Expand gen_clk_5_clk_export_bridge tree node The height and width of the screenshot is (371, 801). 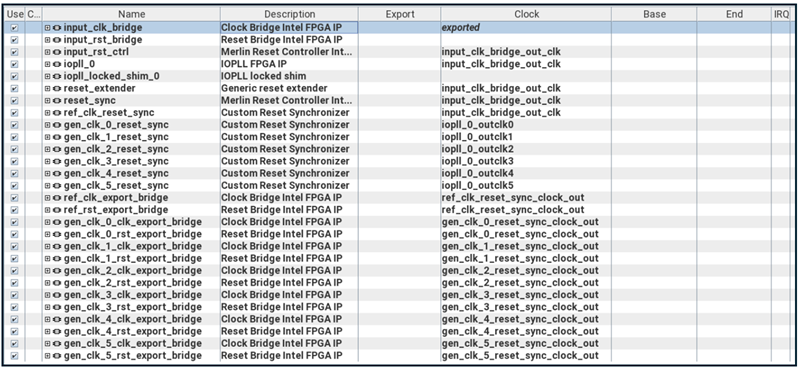point(48,343)
